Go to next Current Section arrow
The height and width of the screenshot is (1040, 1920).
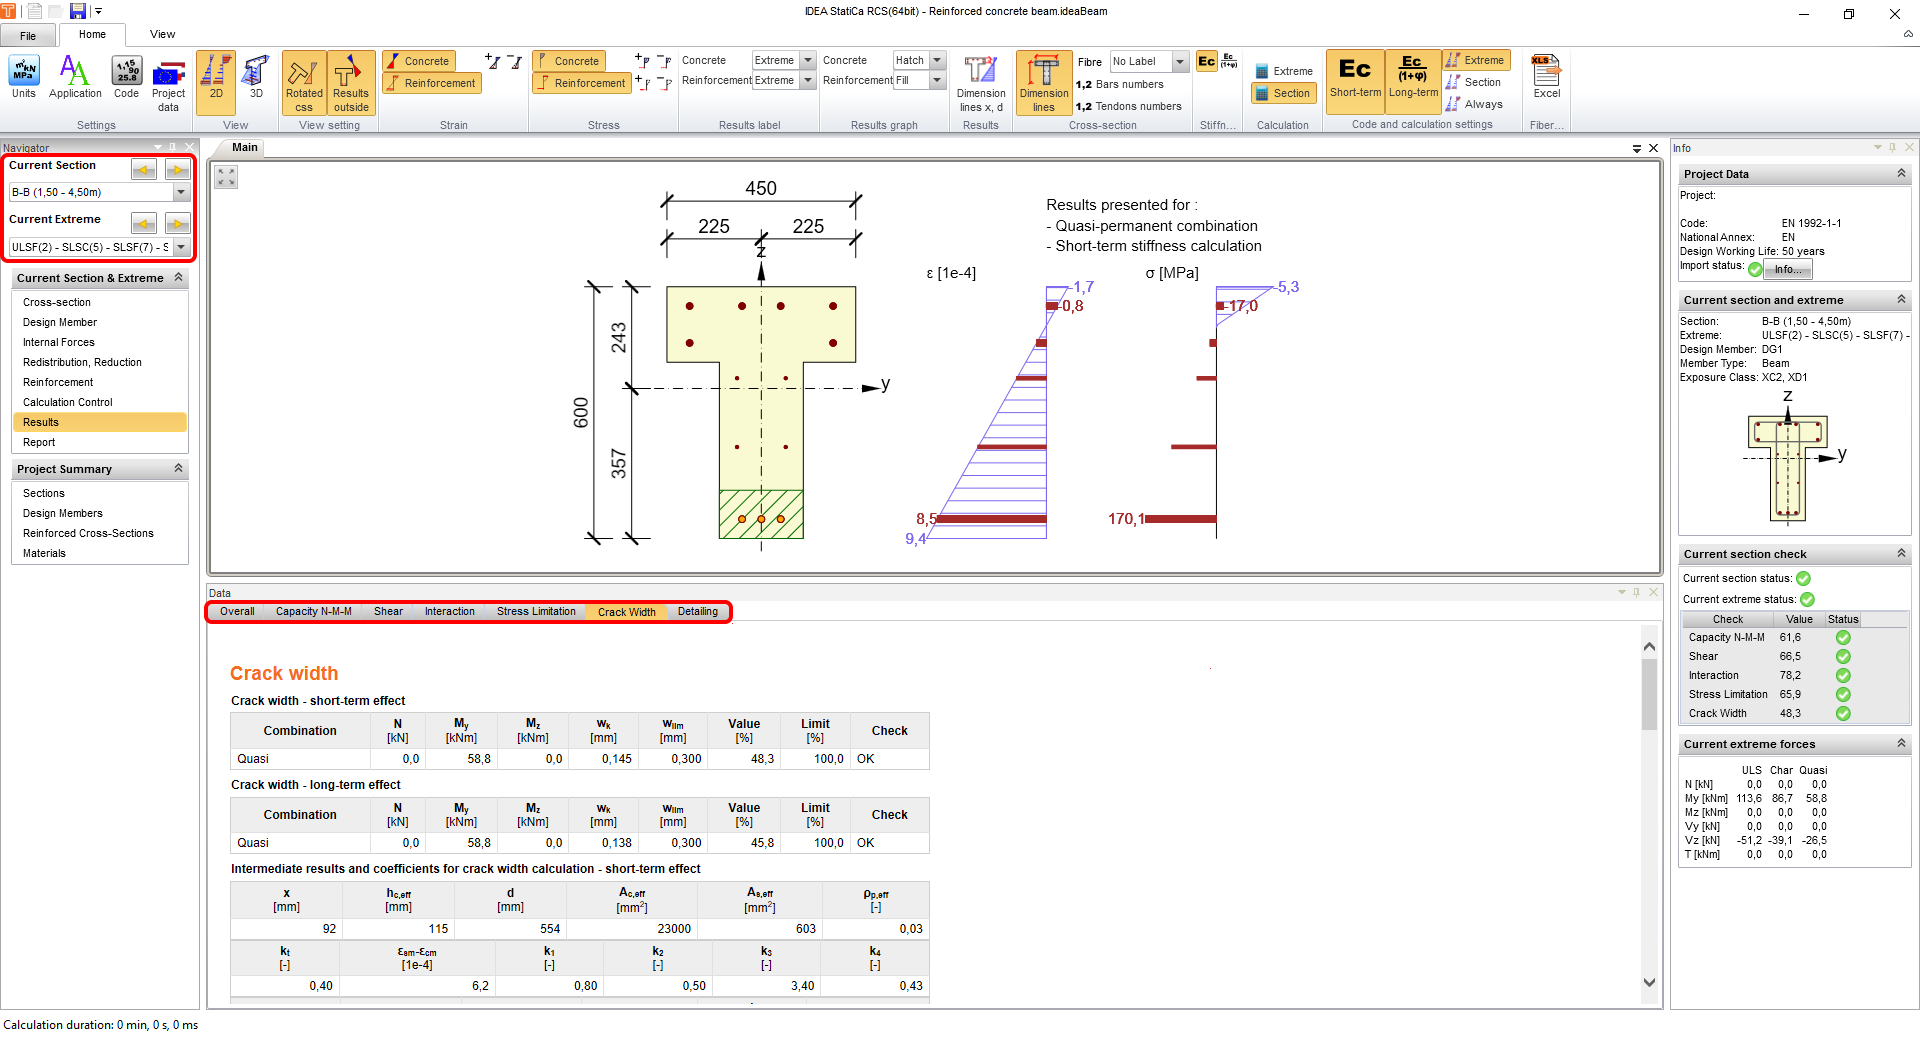(178, 170)
